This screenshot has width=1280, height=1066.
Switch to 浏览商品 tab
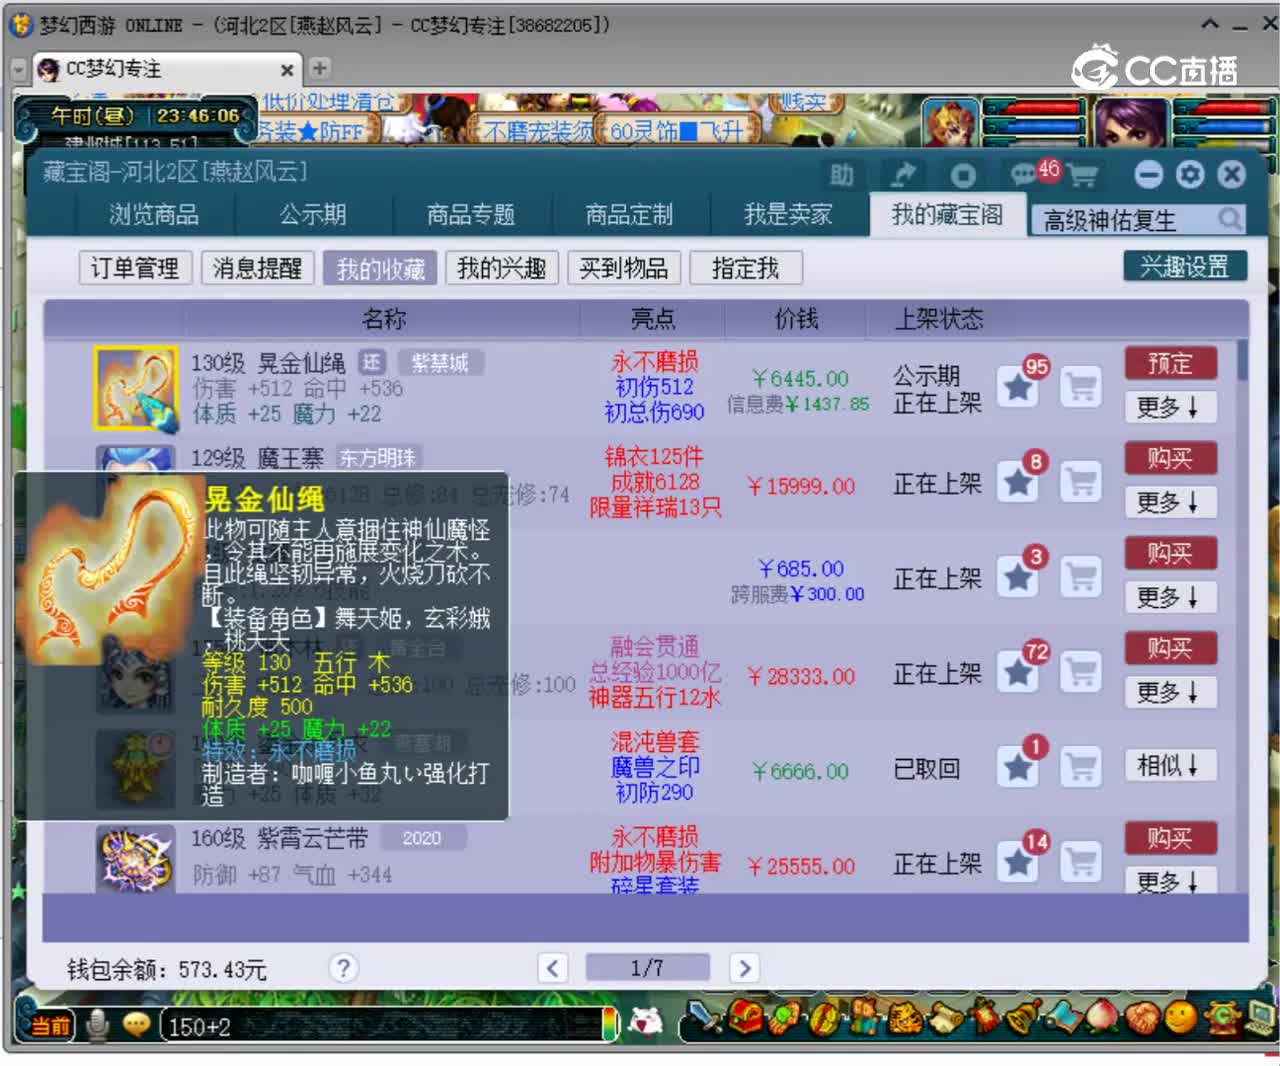tap(153, 215)
